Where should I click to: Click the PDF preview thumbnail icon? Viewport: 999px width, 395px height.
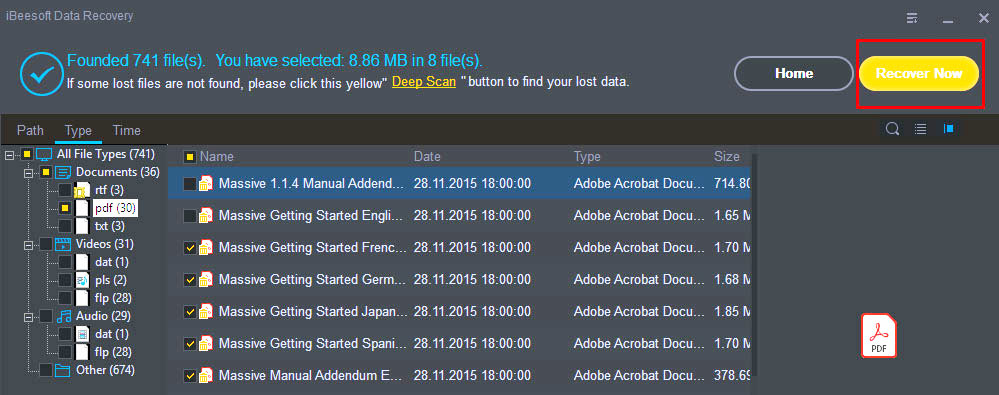[879, 335]
